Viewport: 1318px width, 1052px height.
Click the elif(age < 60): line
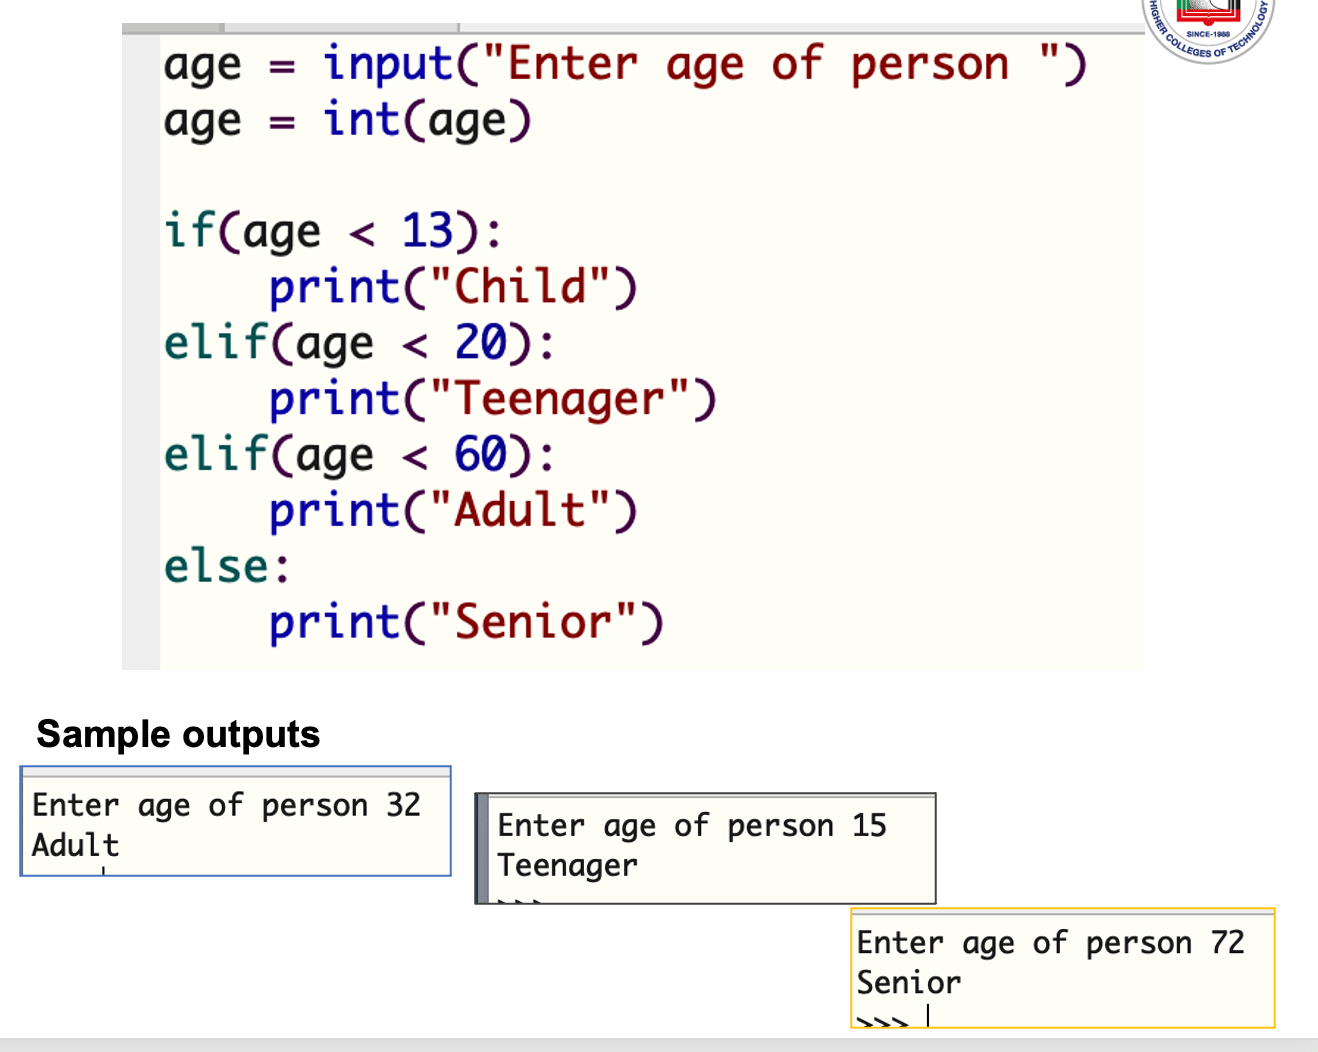point(359,456)
